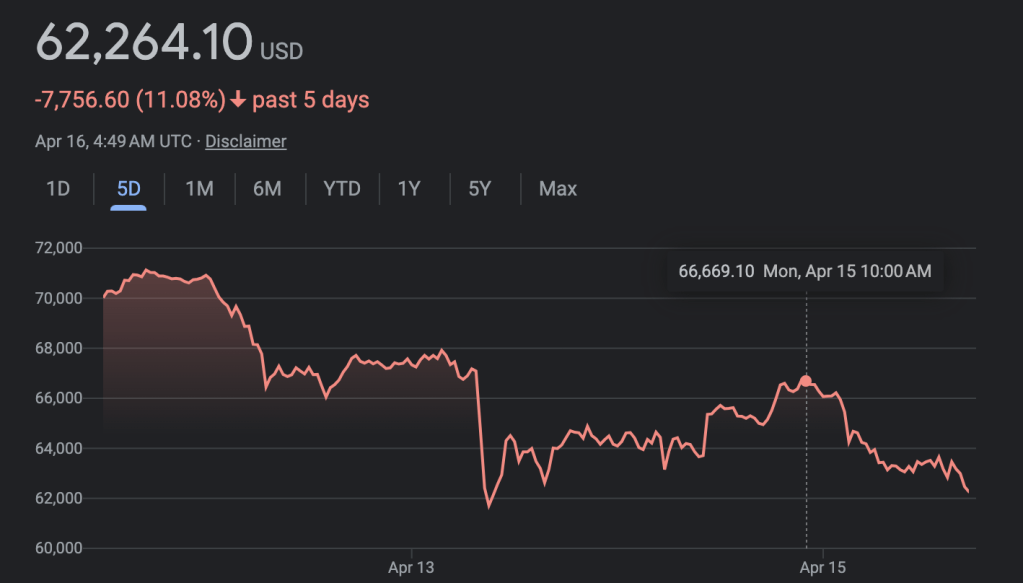Show the 5Y price history
1023x583 pixels.
pyautogui.click(x=480, y=189)
